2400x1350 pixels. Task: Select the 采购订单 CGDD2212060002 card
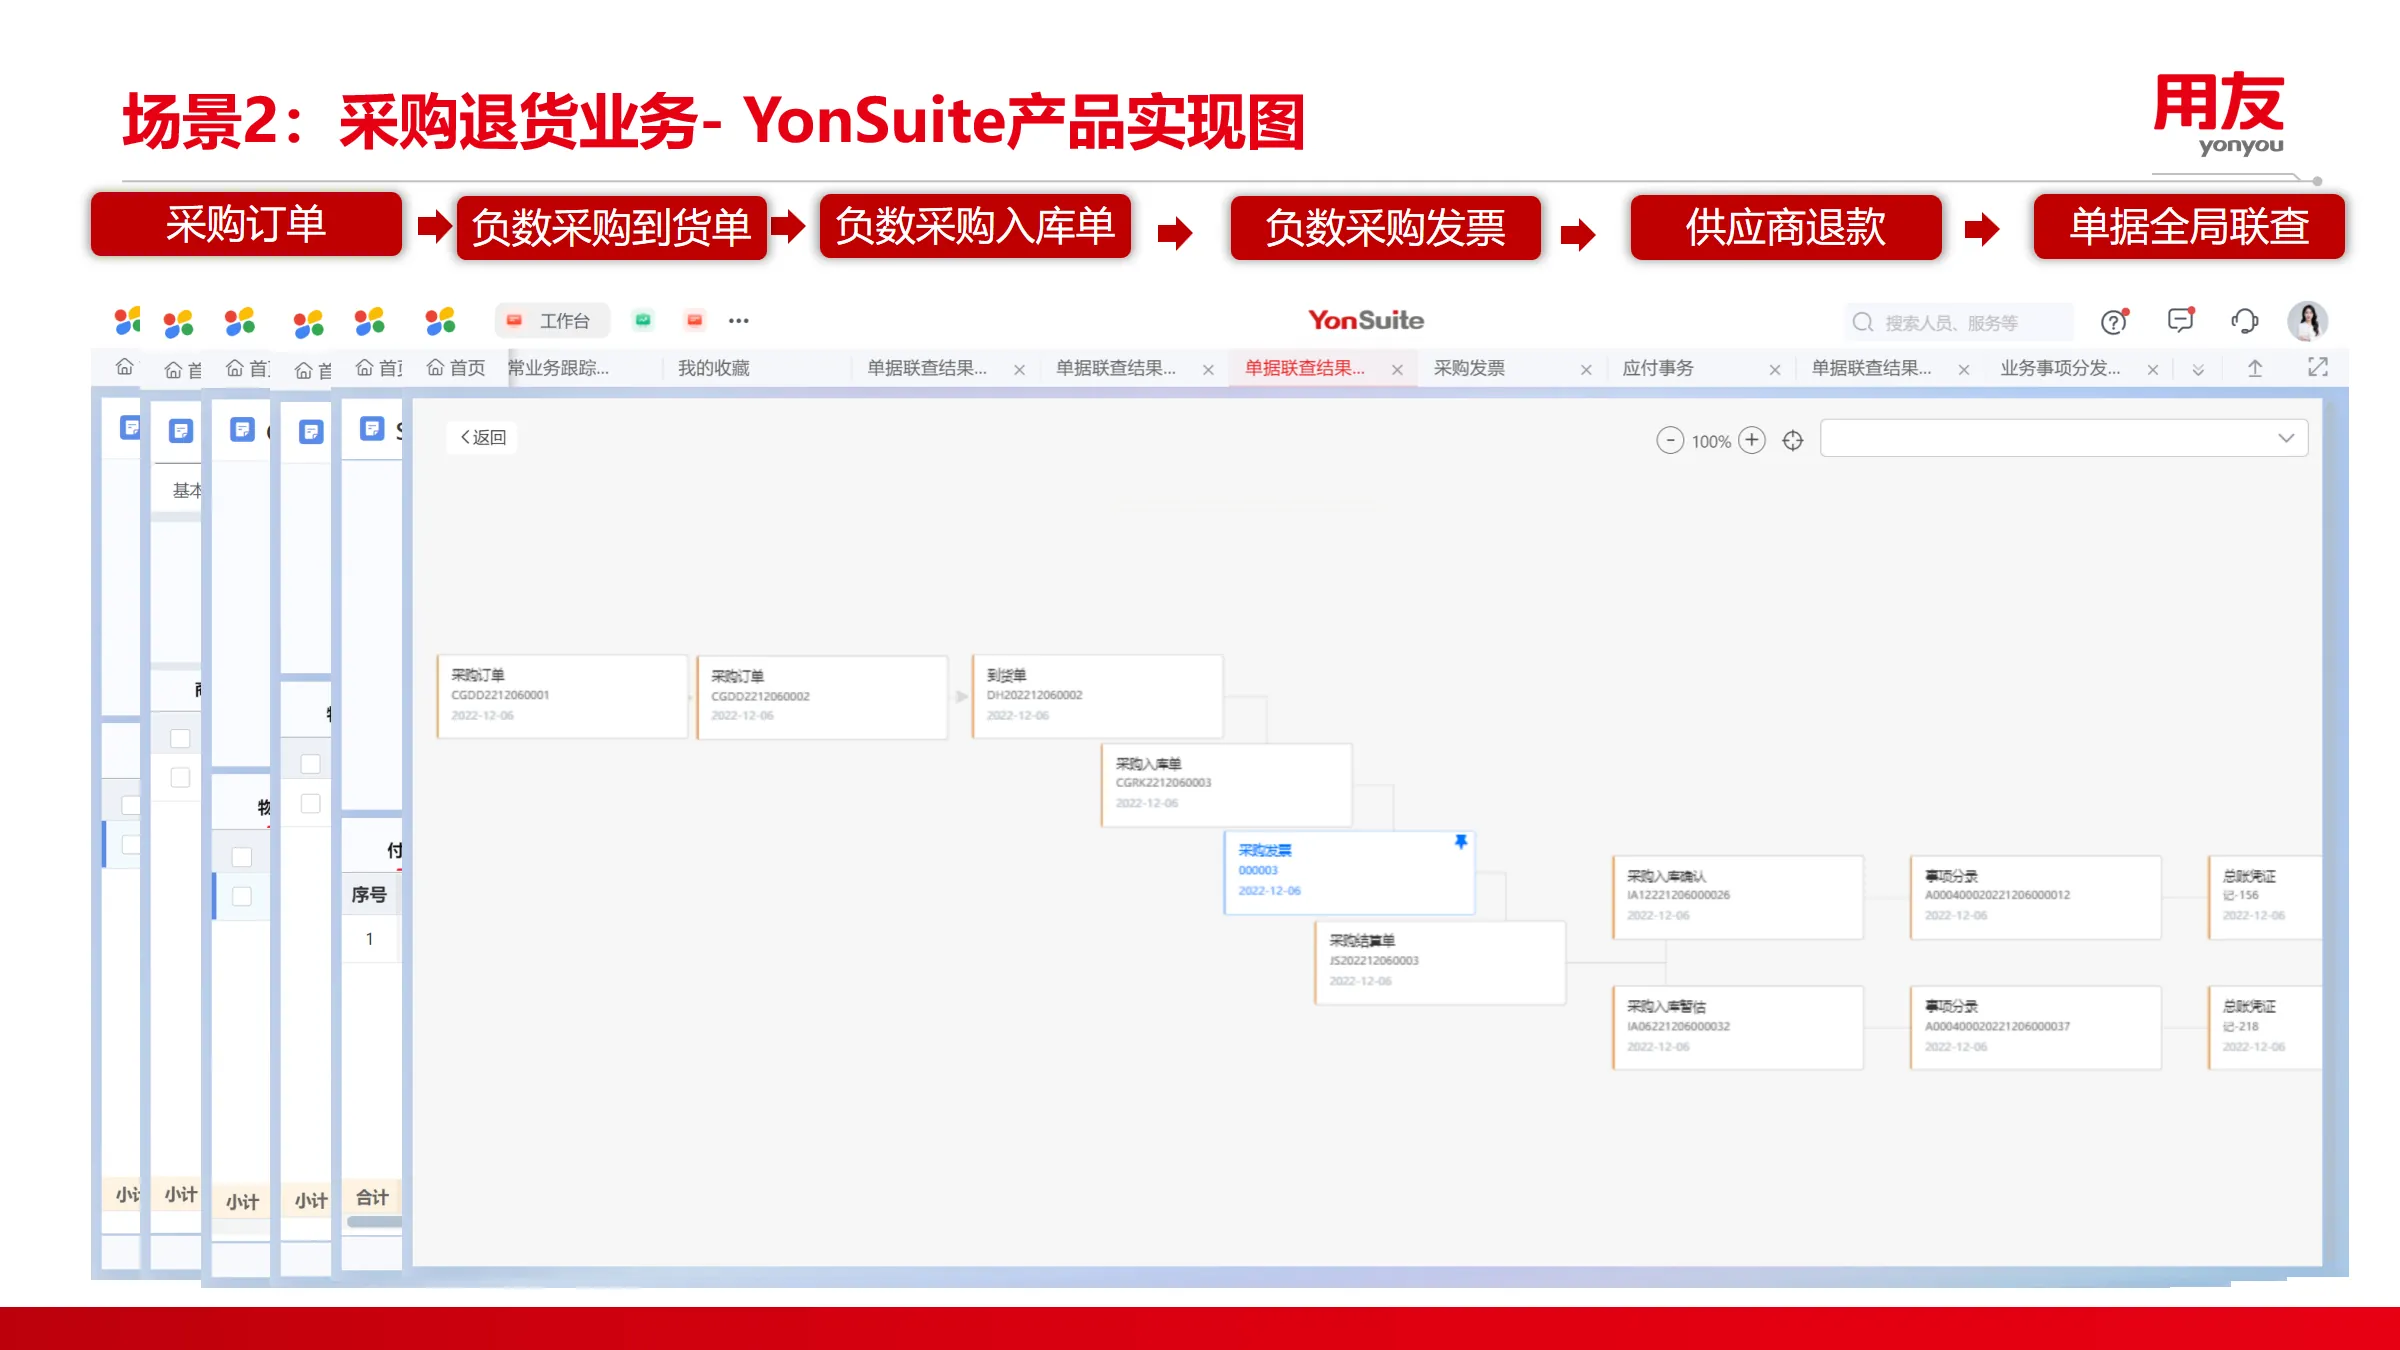pos(822,697)
